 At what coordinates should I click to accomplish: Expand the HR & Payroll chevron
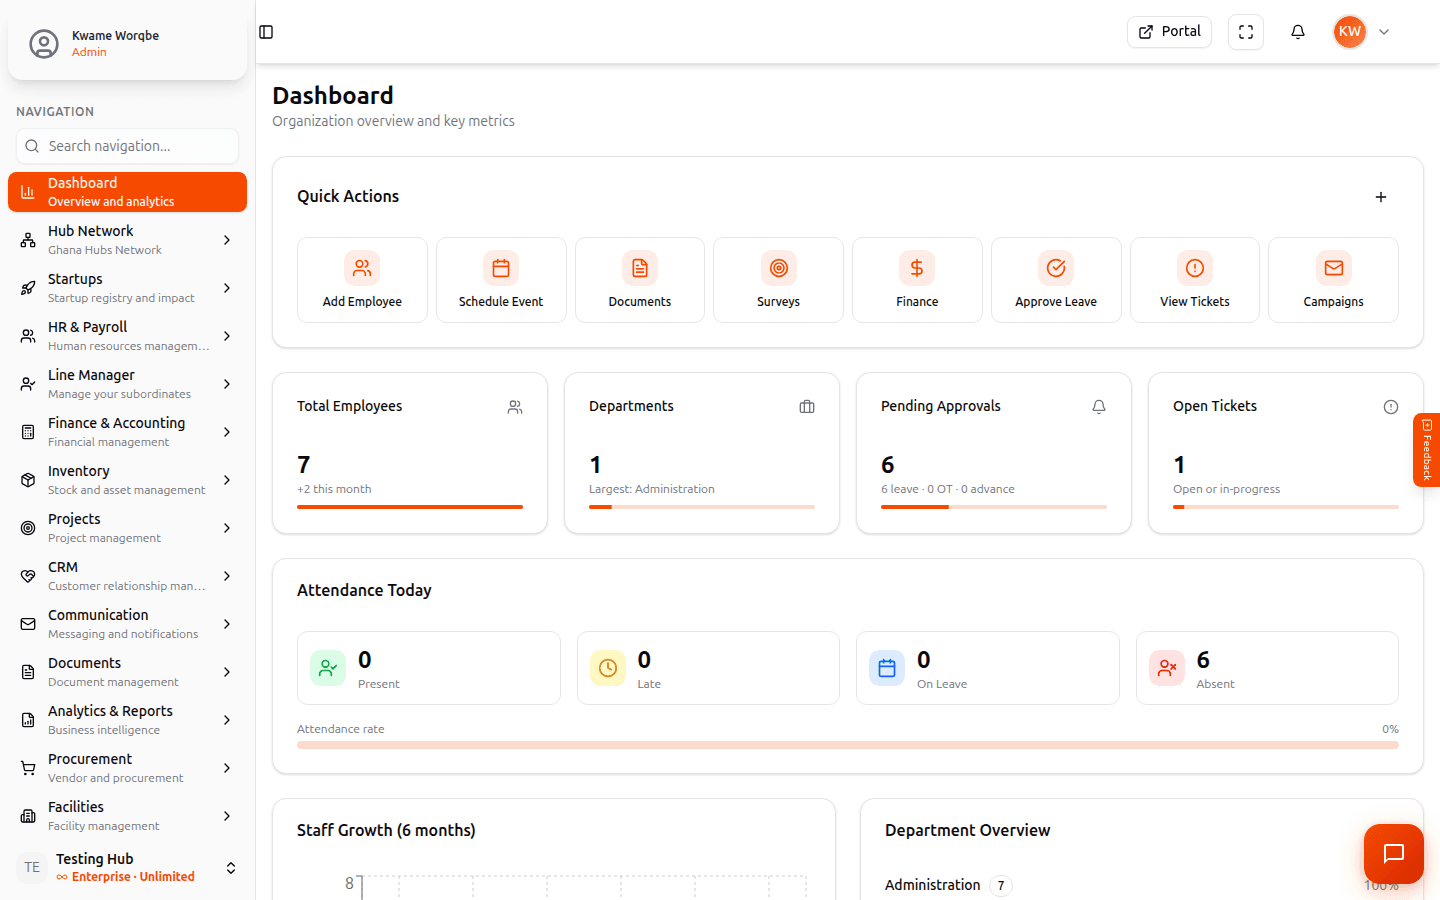coord(227,336)
